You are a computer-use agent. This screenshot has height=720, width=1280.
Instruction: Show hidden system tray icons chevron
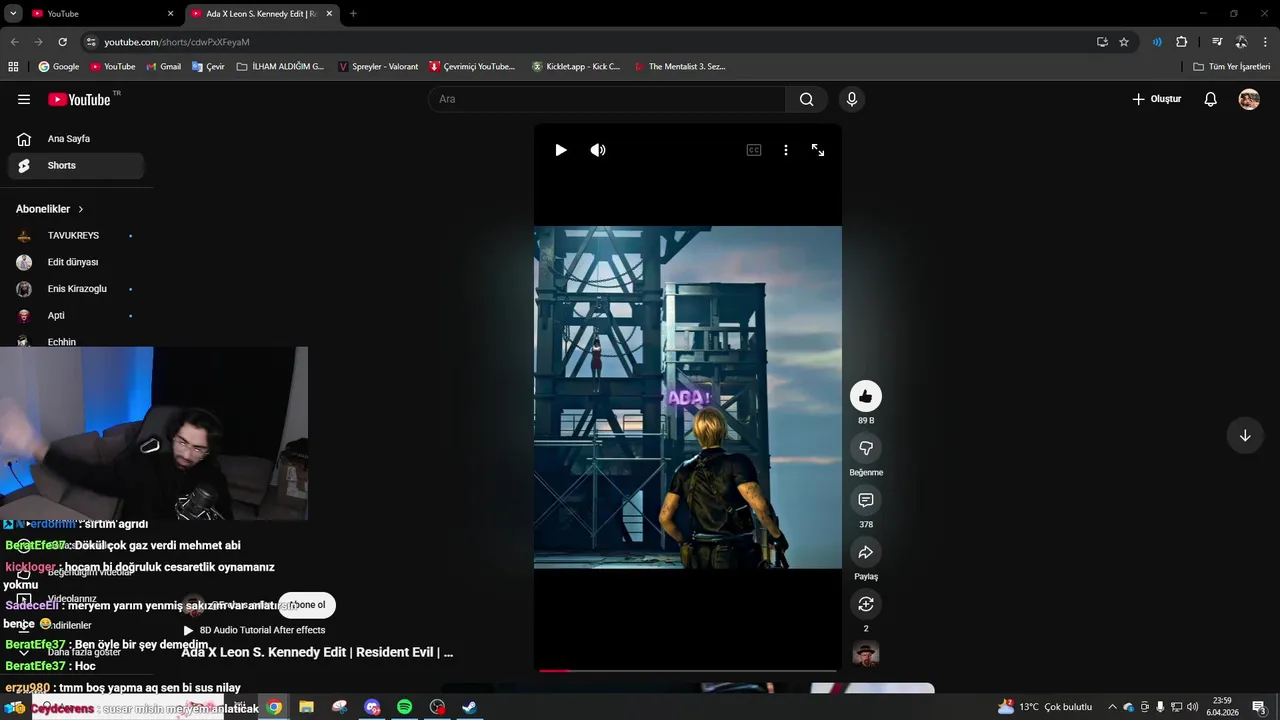(x=1112, y=707)
